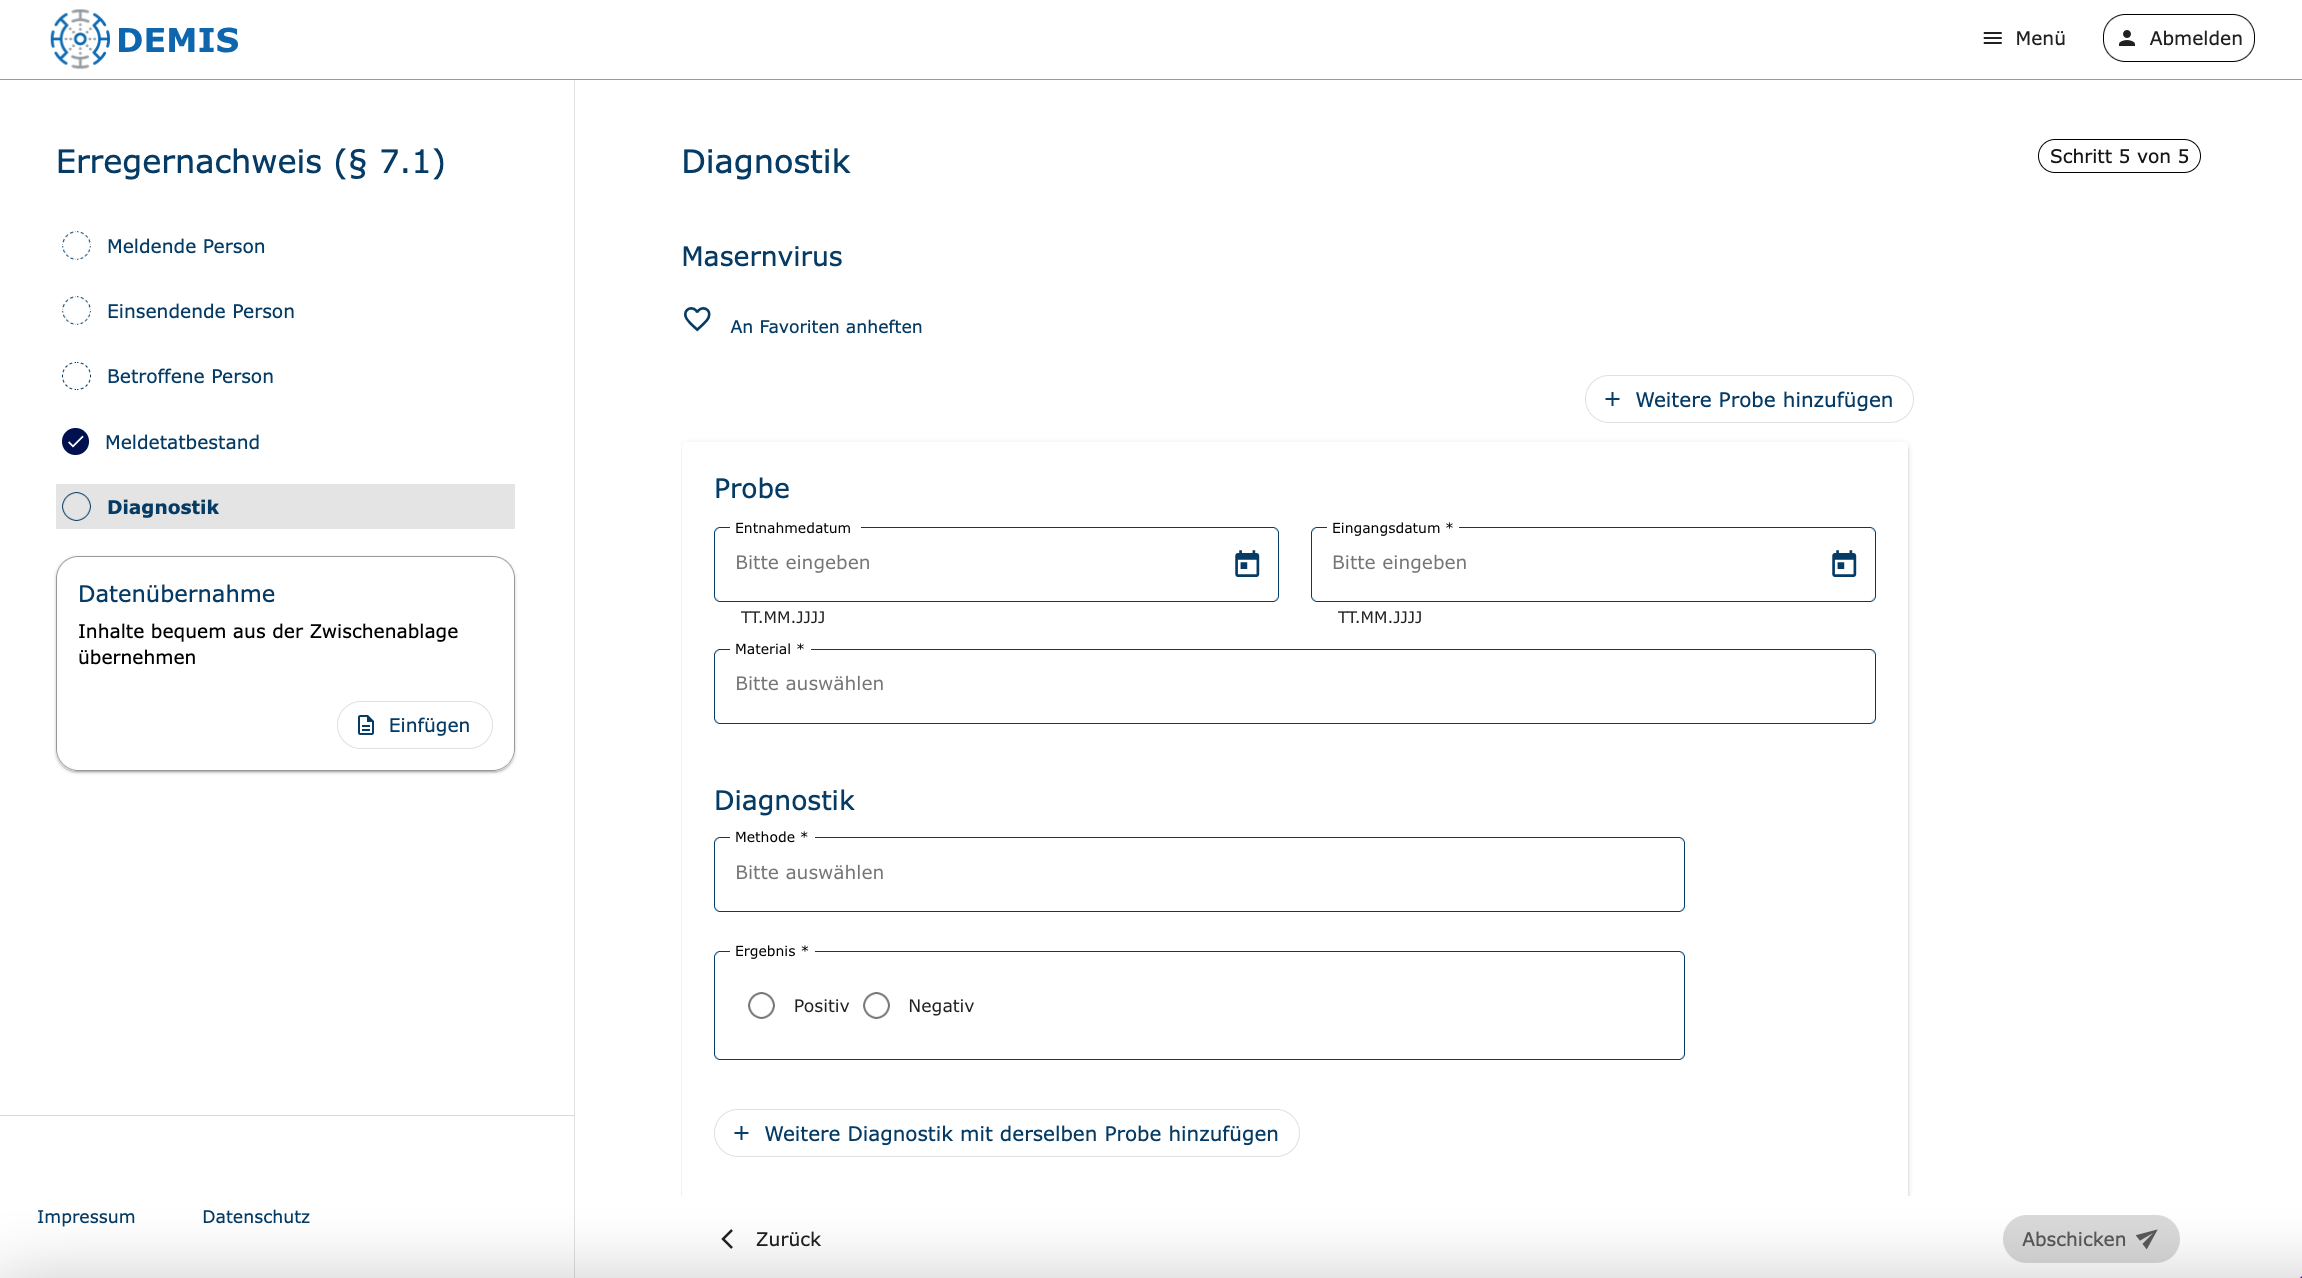Screen dimensions: 2302x1278
Task: Click the Diagnostik step circle
Action: tap(76, 507)
